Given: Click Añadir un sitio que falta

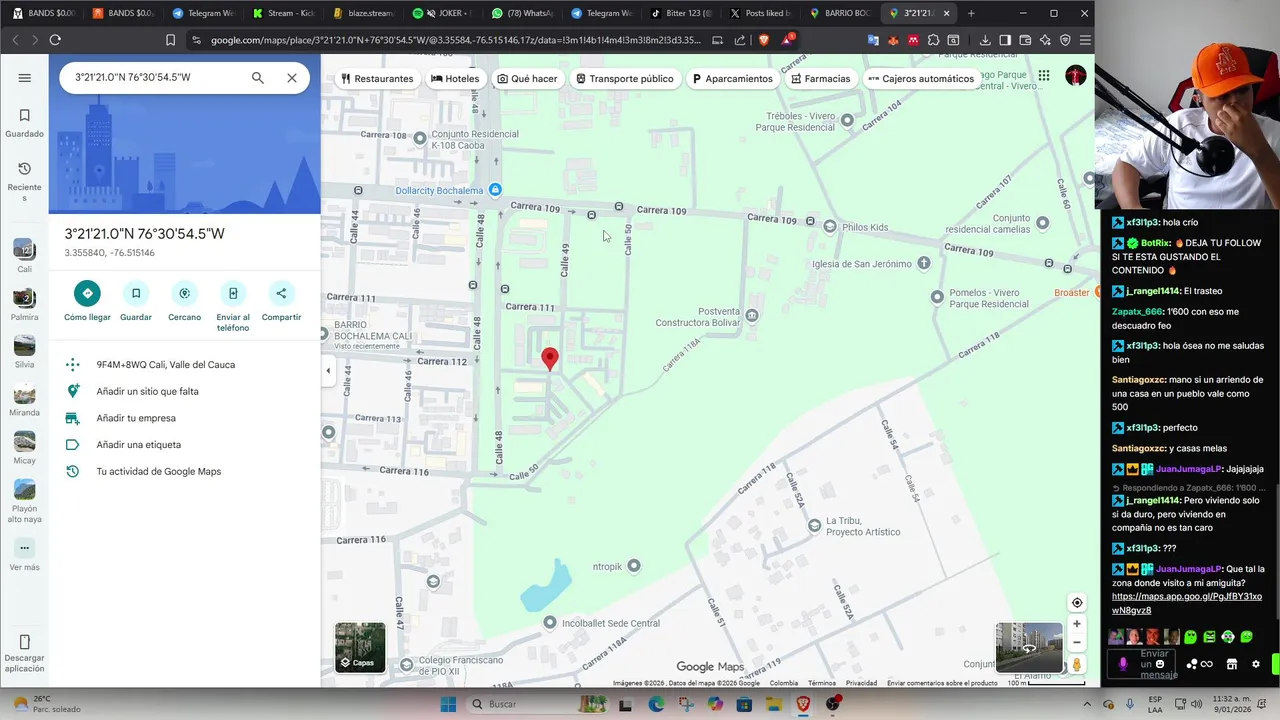Looking at the screenshot, I should [184, 391].
